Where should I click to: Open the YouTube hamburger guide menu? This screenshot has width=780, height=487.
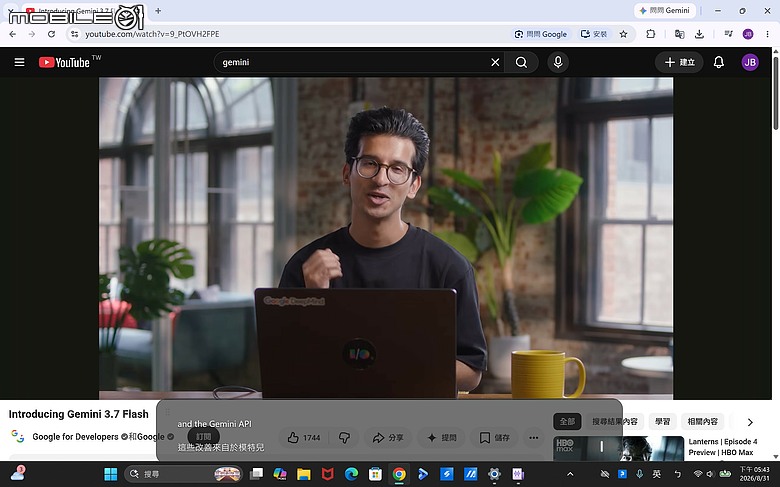pyautogui.click(x=19, y=62)
